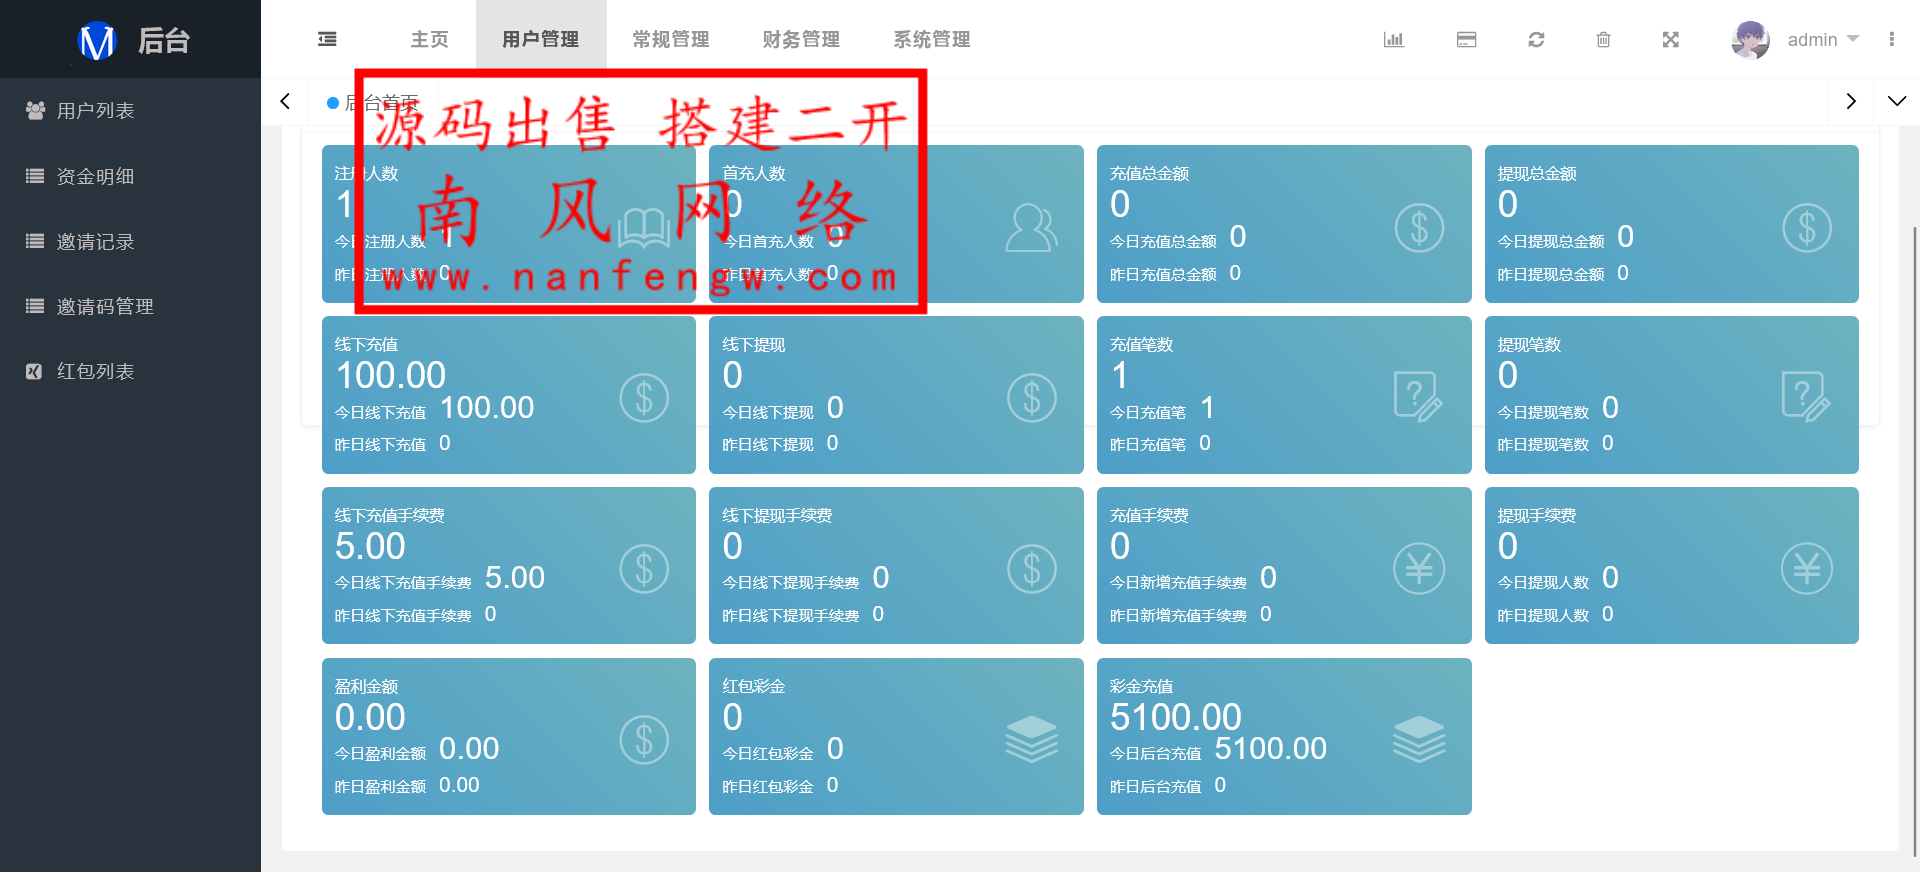The image size is (1920, 872).
Task: Open 红包列表 in the sidebar
Action: 95,371
